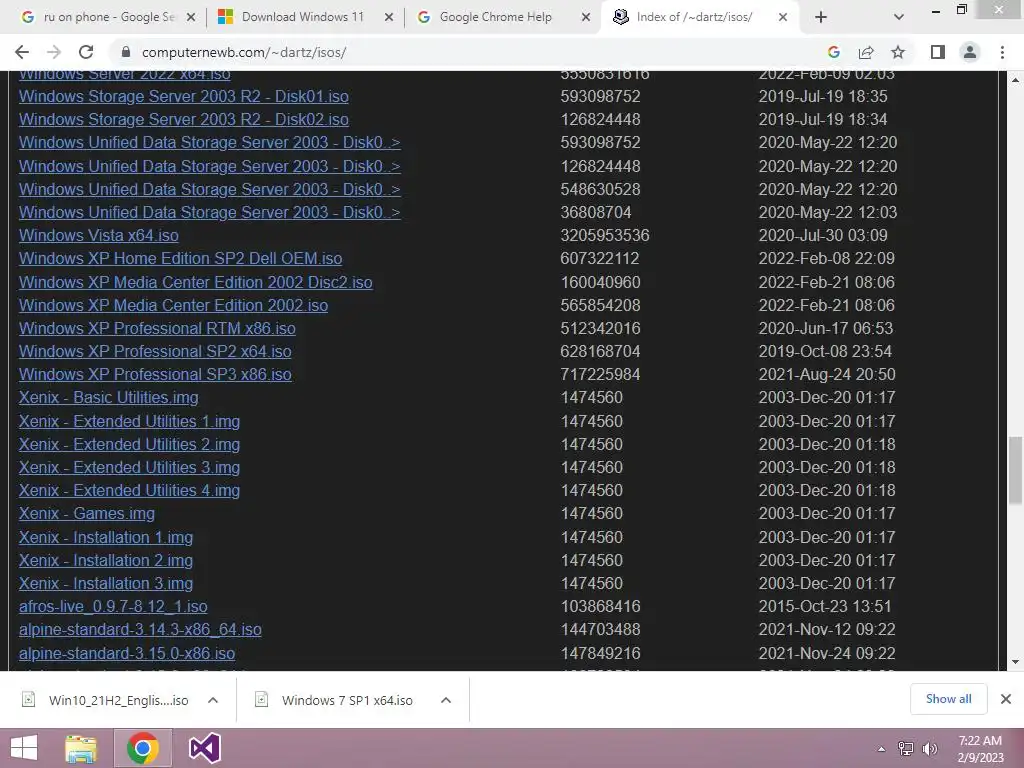Close the 'Download Windows 11' tab
This screenshot has height=768, width=1024.
389,17
